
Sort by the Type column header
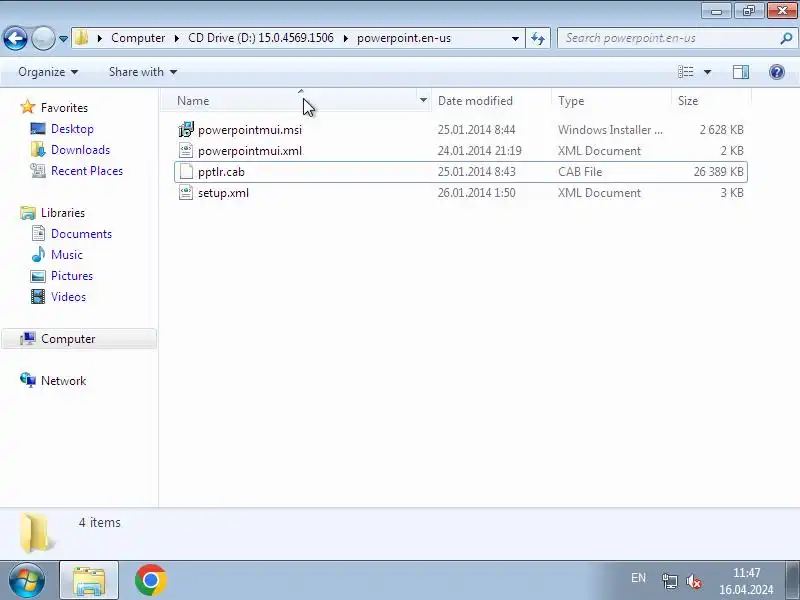pos(611,101)
